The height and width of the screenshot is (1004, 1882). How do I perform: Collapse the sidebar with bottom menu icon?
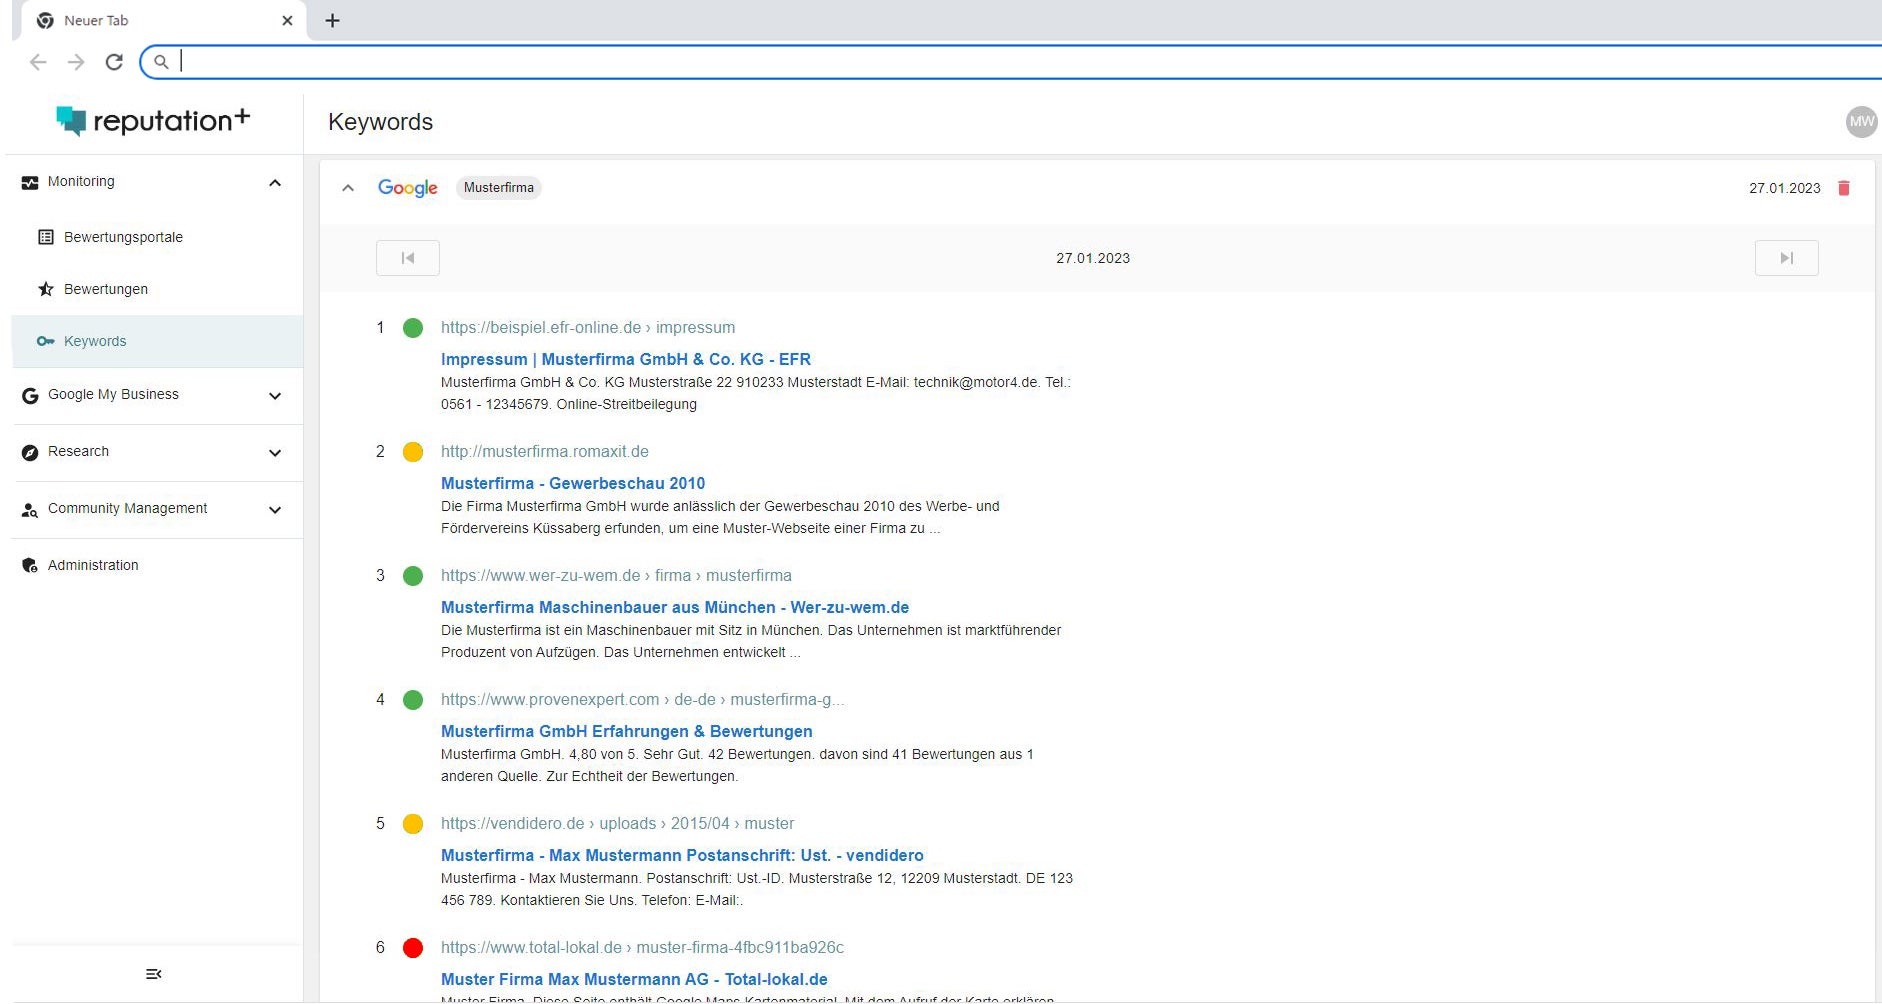(153, 974)
